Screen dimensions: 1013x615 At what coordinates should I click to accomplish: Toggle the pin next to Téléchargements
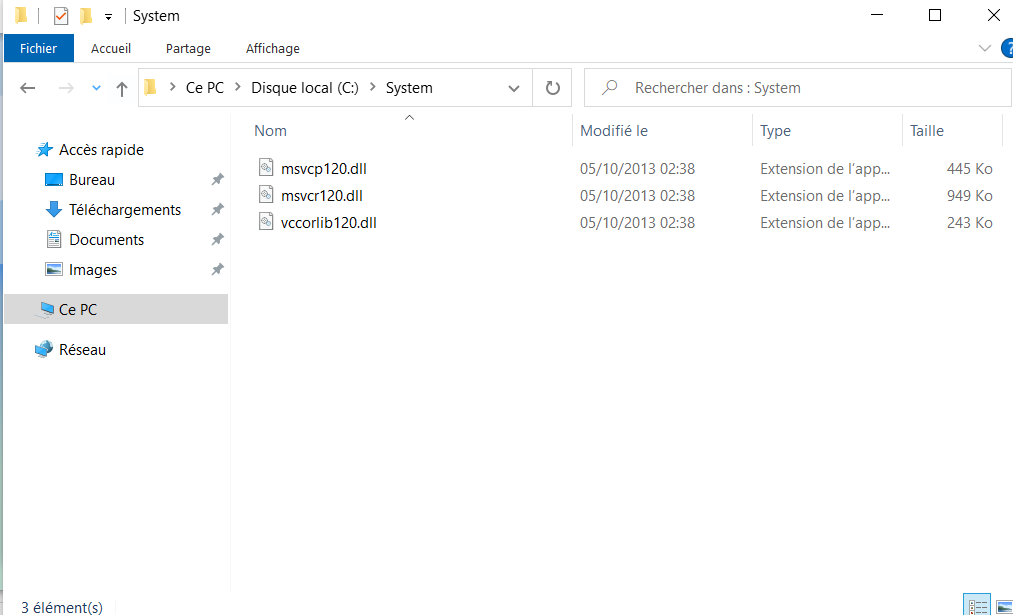click(x=217, y=210)
